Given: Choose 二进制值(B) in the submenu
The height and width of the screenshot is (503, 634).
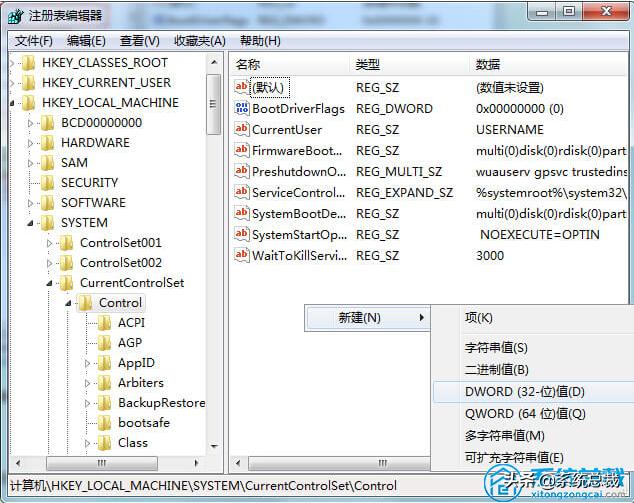Looking at the screenshot, I should tap(533, 370).
